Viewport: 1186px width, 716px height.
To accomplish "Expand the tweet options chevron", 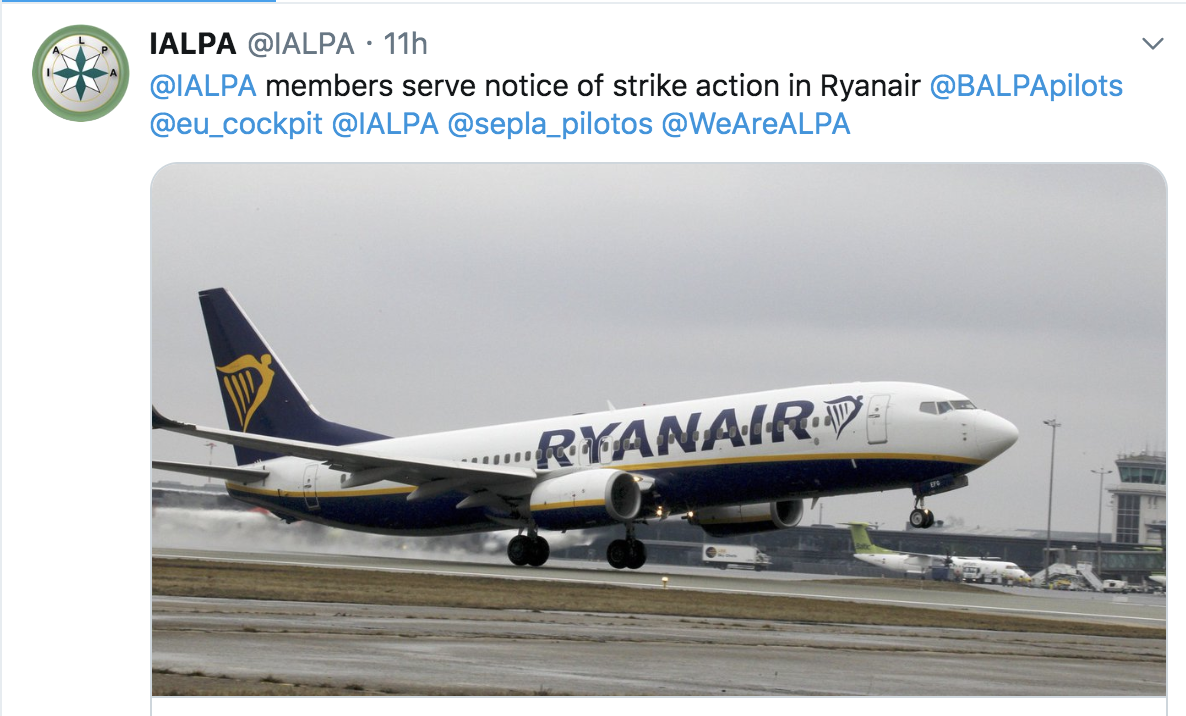I will coord(1153,44).
